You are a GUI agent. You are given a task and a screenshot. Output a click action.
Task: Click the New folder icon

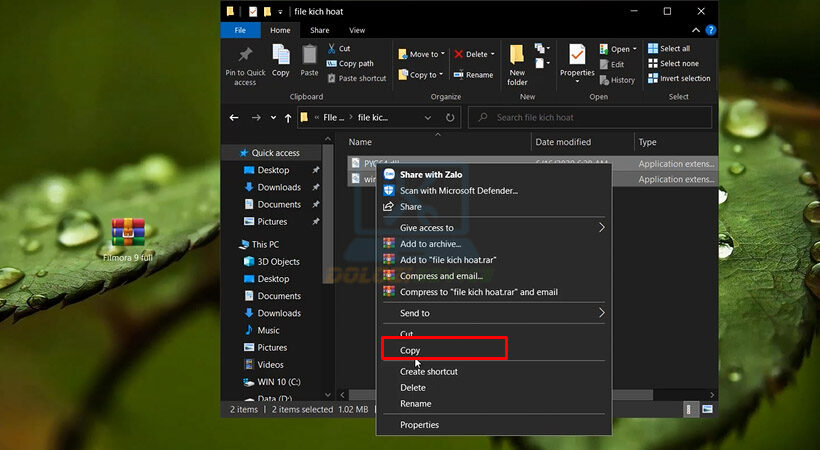point(517,59)
